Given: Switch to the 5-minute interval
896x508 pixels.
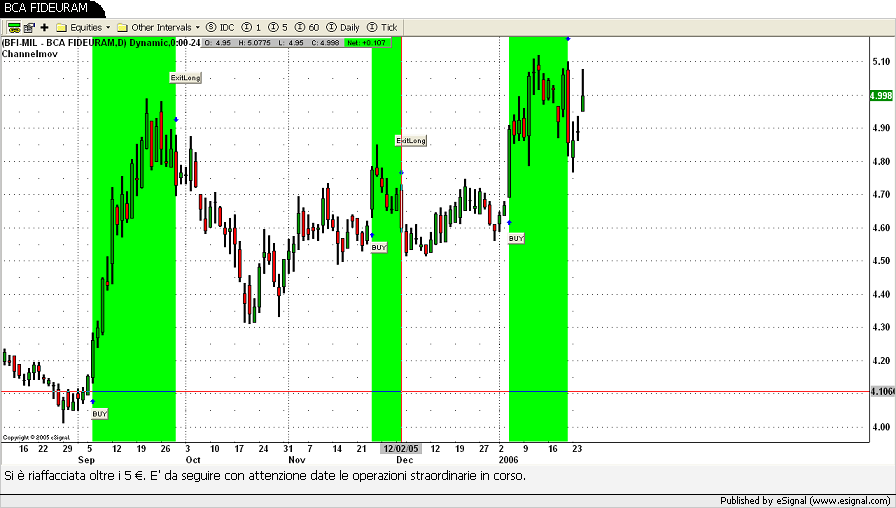Looking at the screenshot, I should pyautogui.click(x=279, y=27).
